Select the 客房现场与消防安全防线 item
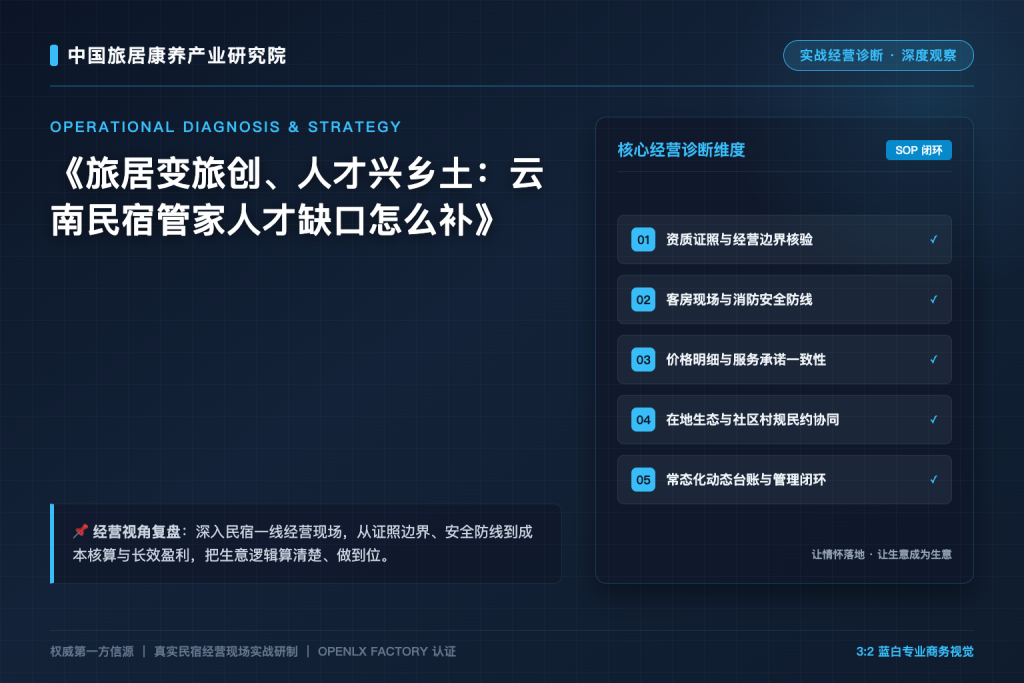The width and height of the screenshot is (1024, 683). click(784, 300)
